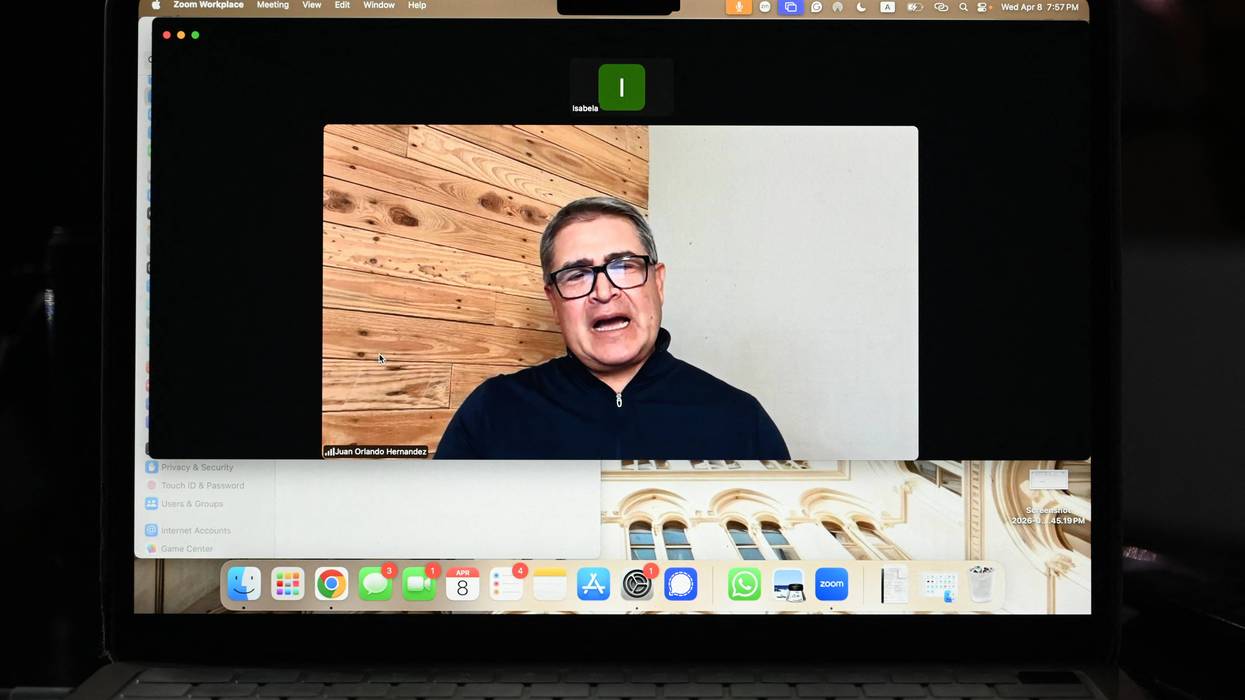The image size is (1245, 700).
Task: Open the Trash in the Dock
Action: [981, 584]
